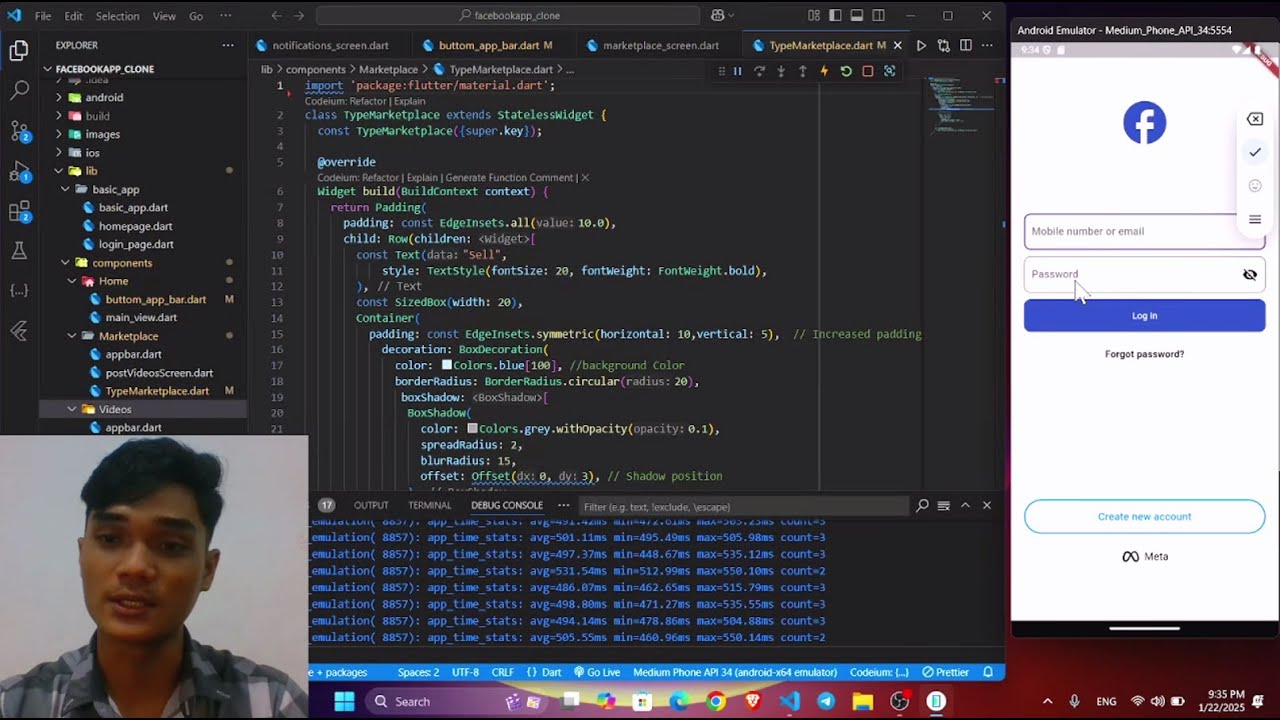Switch to marketplace_screen.dart tab
This screenshot has height=720, width=1280.
[x=660, y=45]
